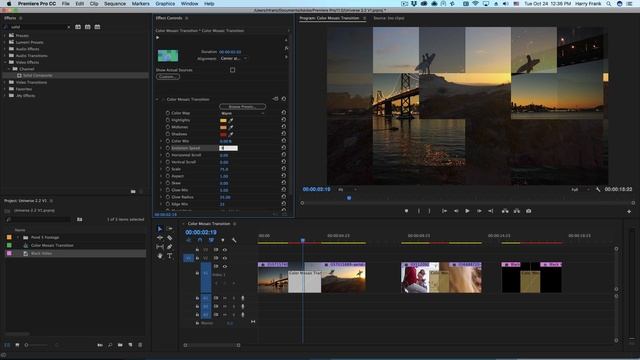Expand the Audio Transitions folder

pos(5,56)
